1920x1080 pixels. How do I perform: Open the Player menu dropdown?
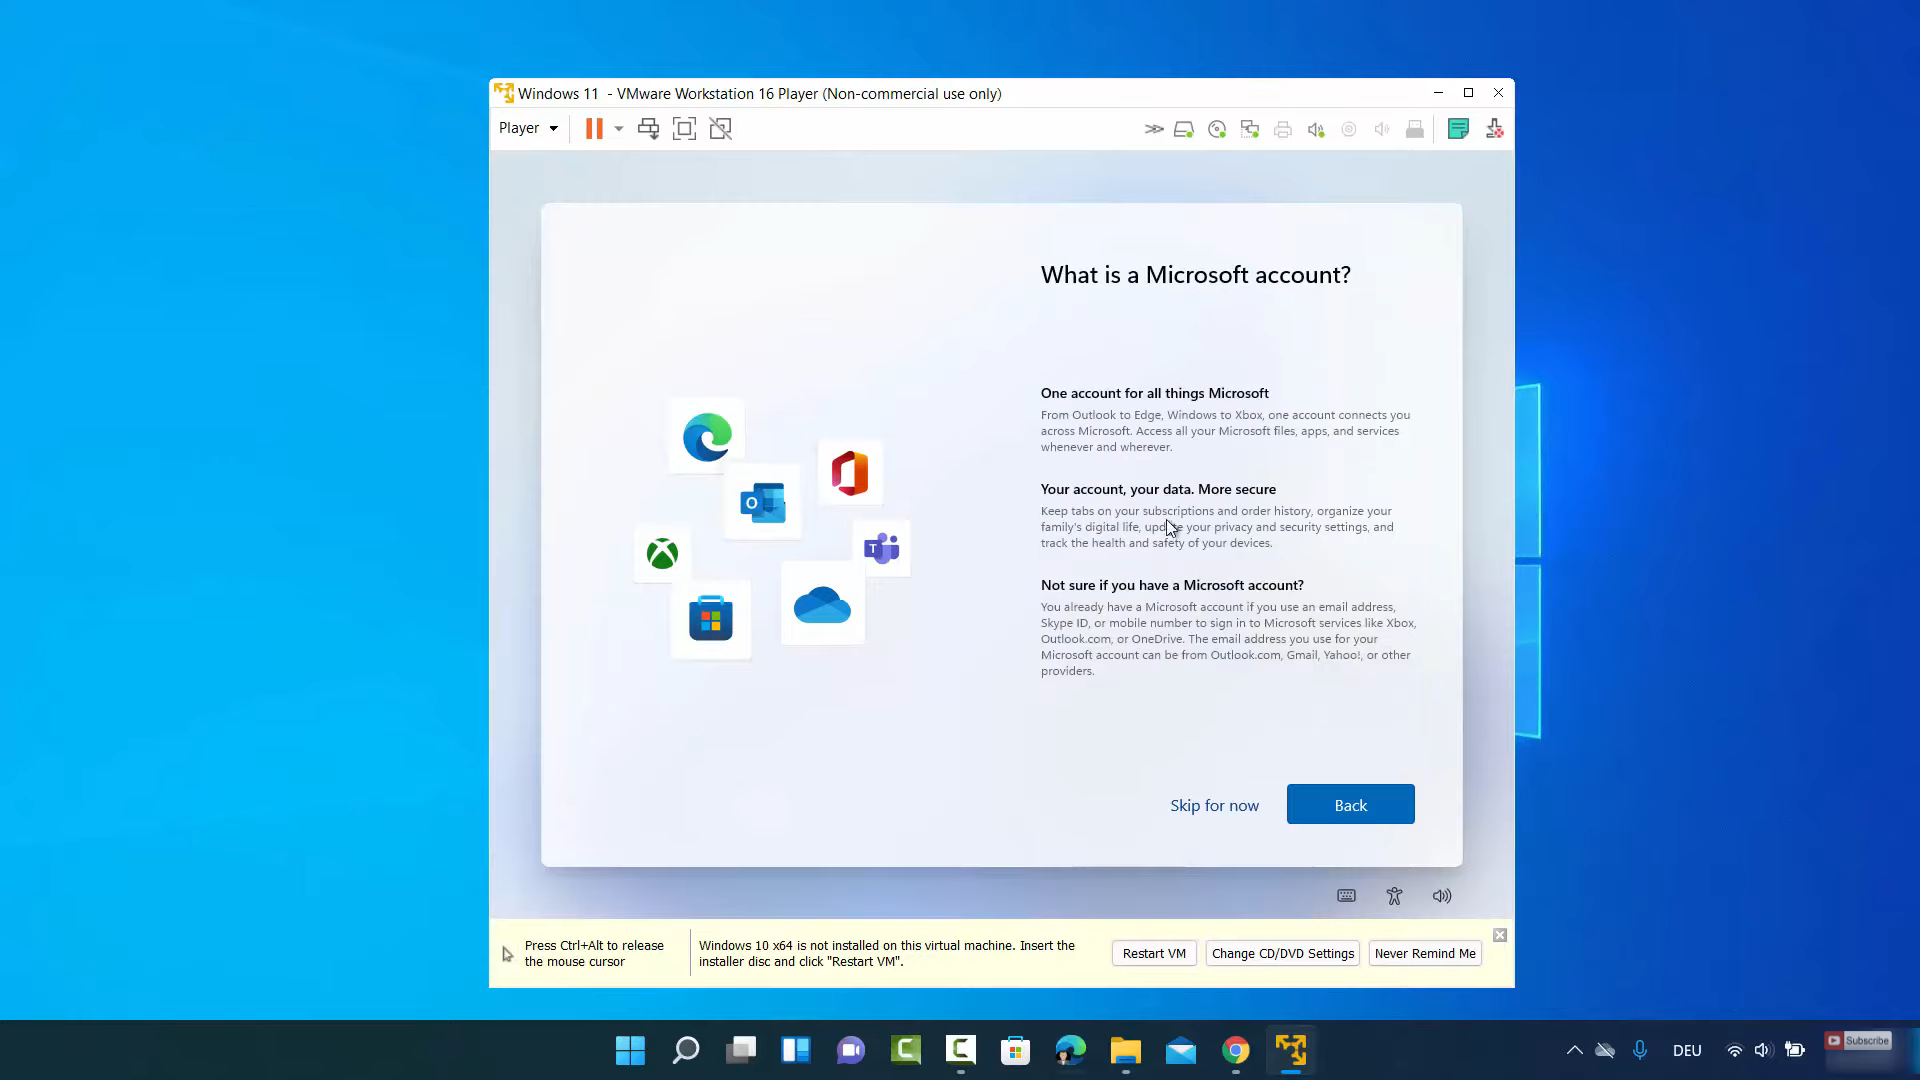click(528, 128)
